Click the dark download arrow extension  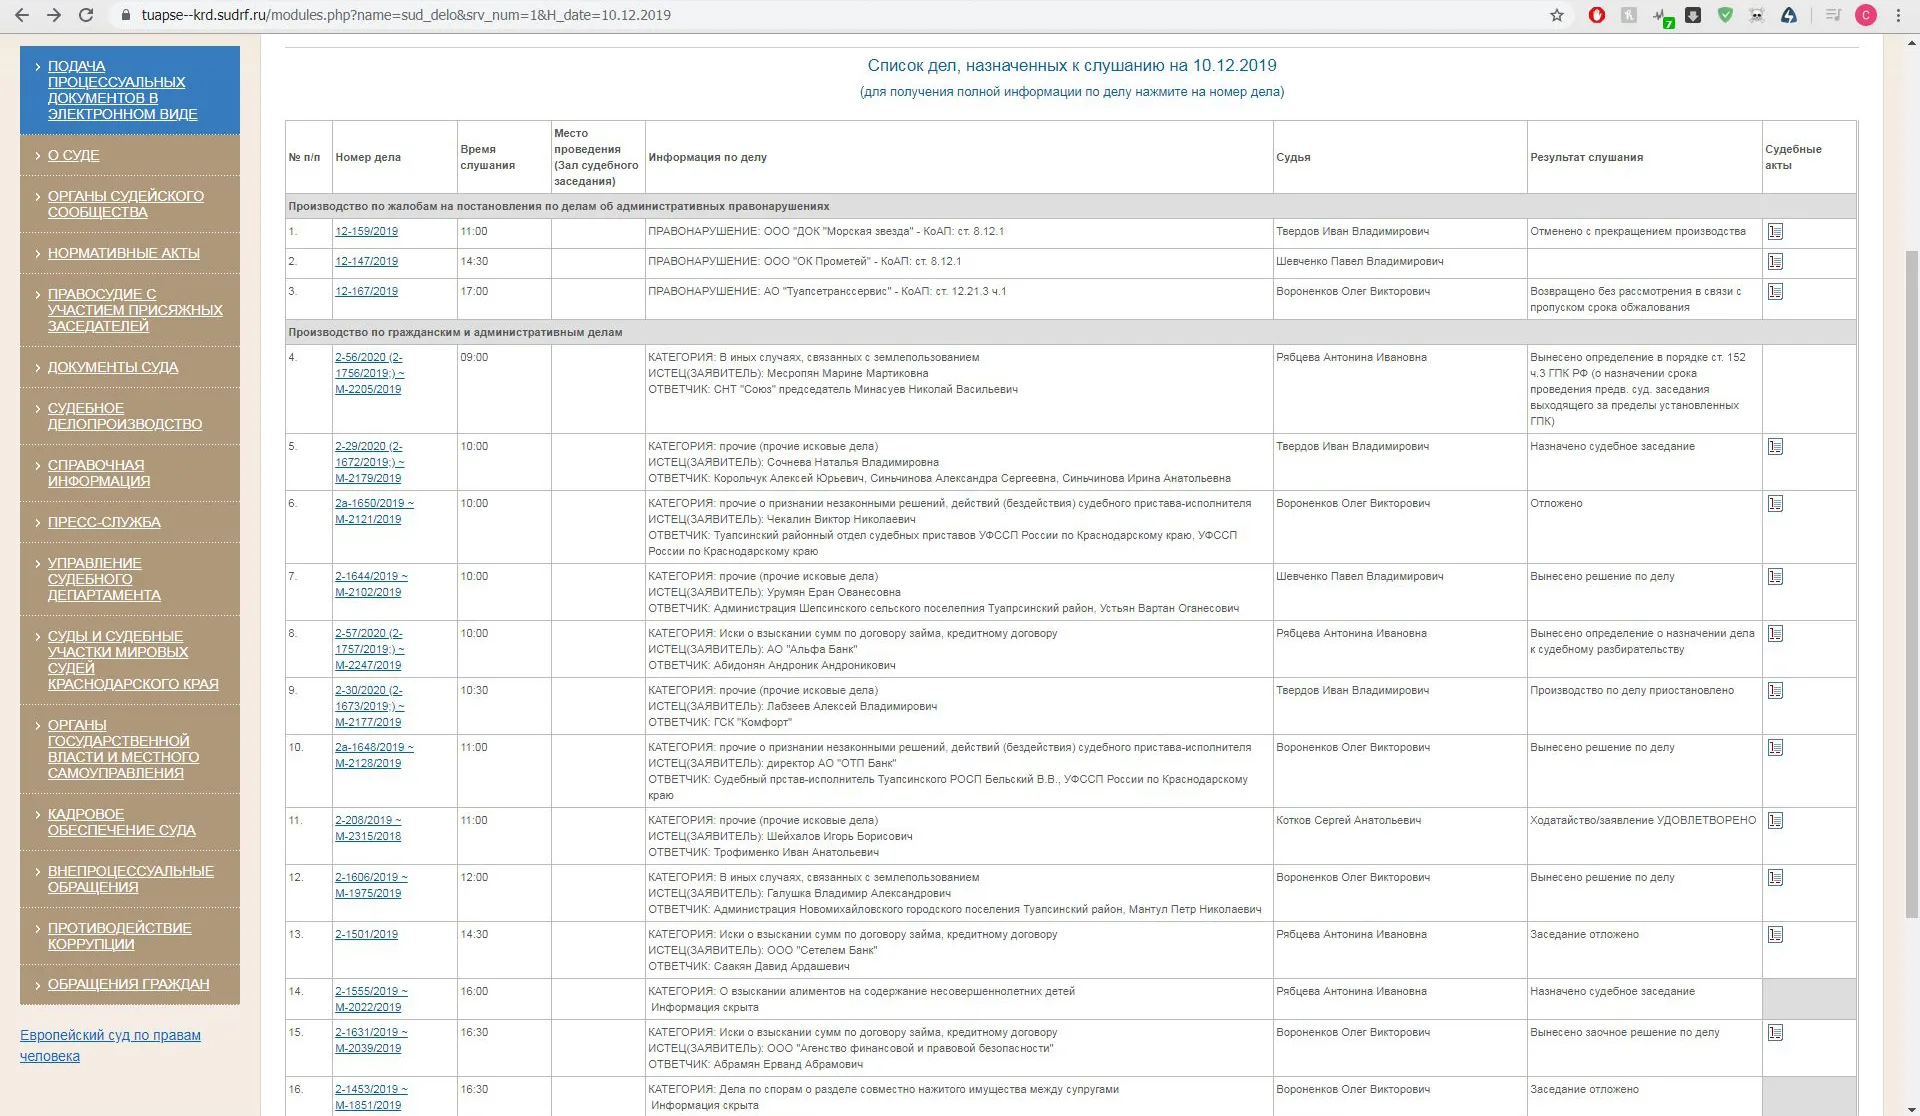pyautogui.click(x=1693, y=15)
